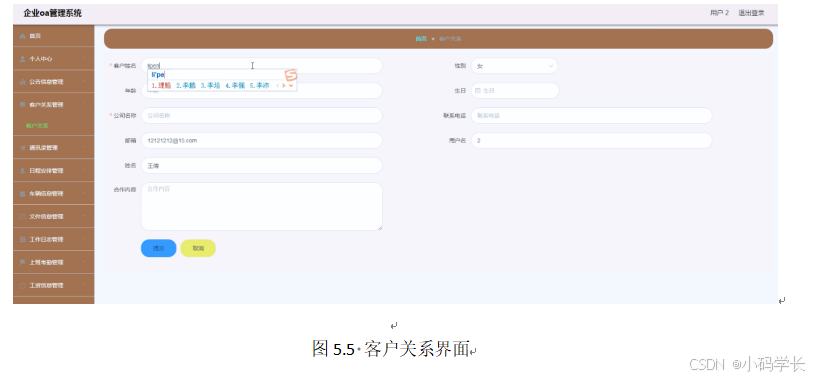Expand 工资信息管理 submenu chevron
Viewport: 817px width, 380px height.
[x=84, y=285]
